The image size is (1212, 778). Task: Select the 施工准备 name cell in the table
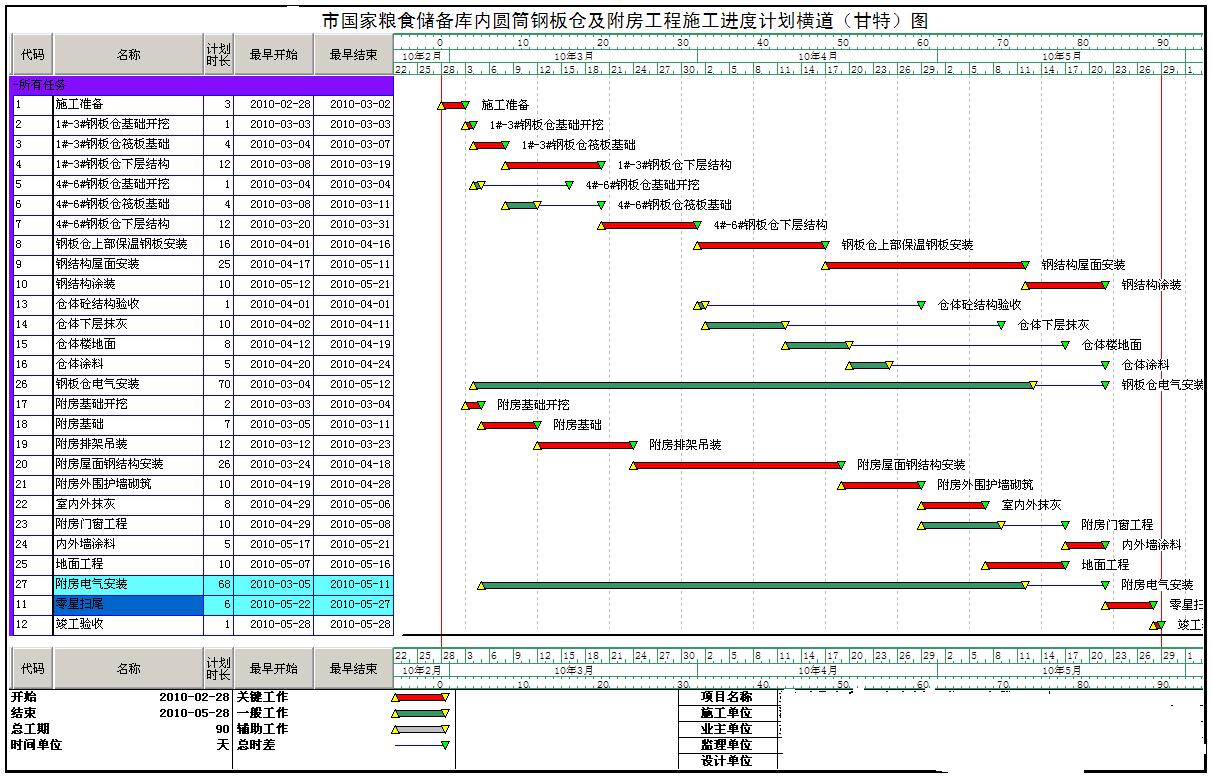[128, 104]
